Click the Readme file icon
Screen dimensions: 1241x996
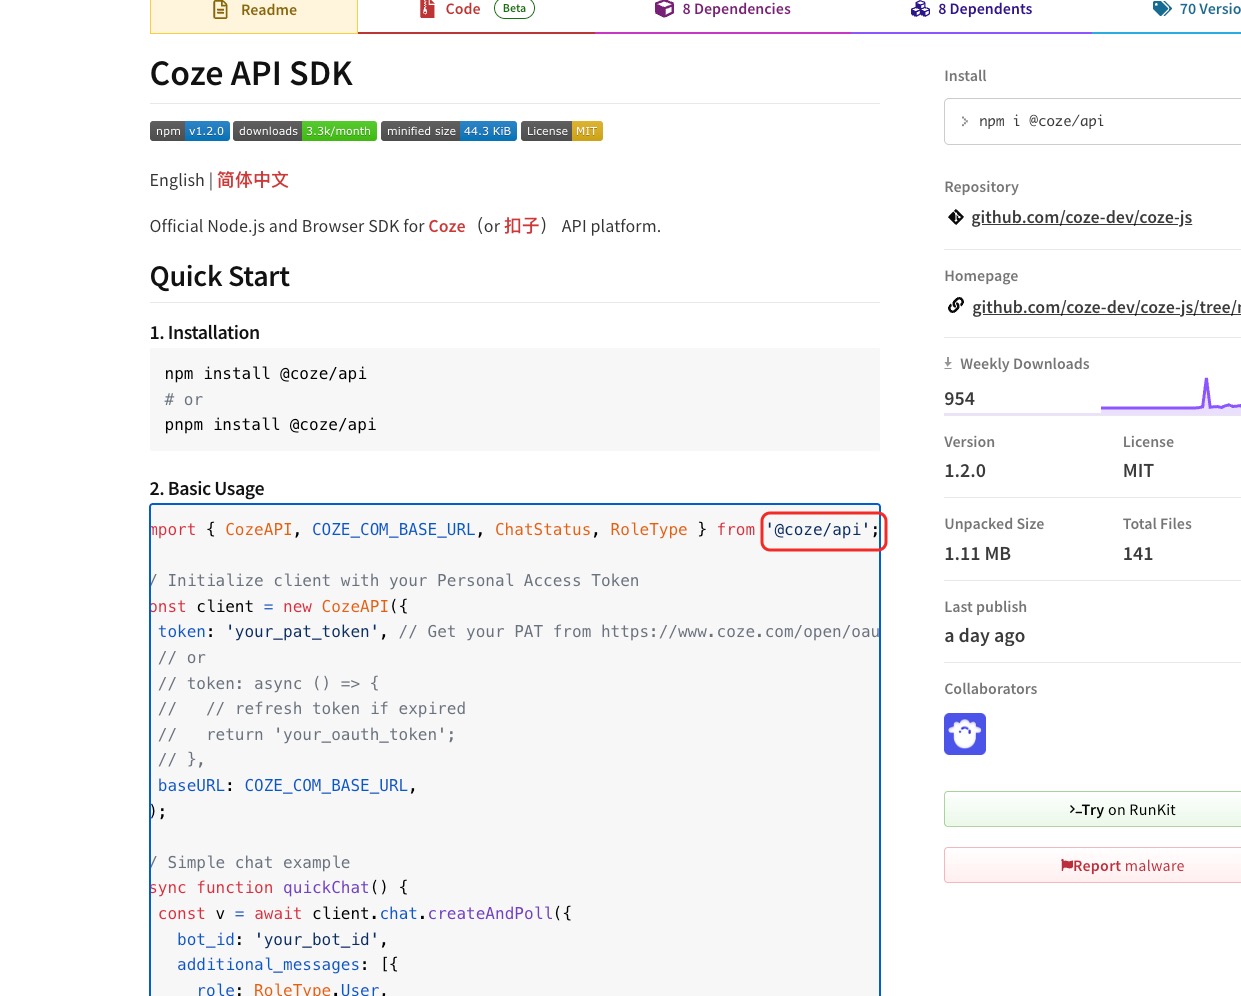221,10
